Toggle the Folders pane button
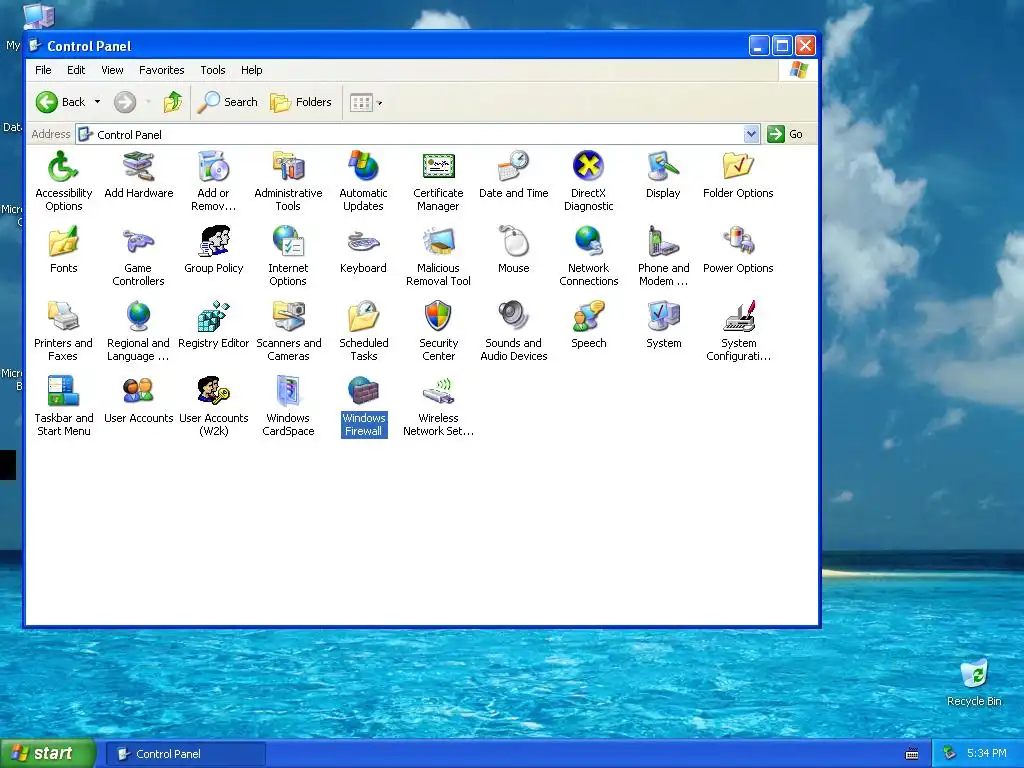The height and width of the screenshot is (768, 1024). pos(301,102)
